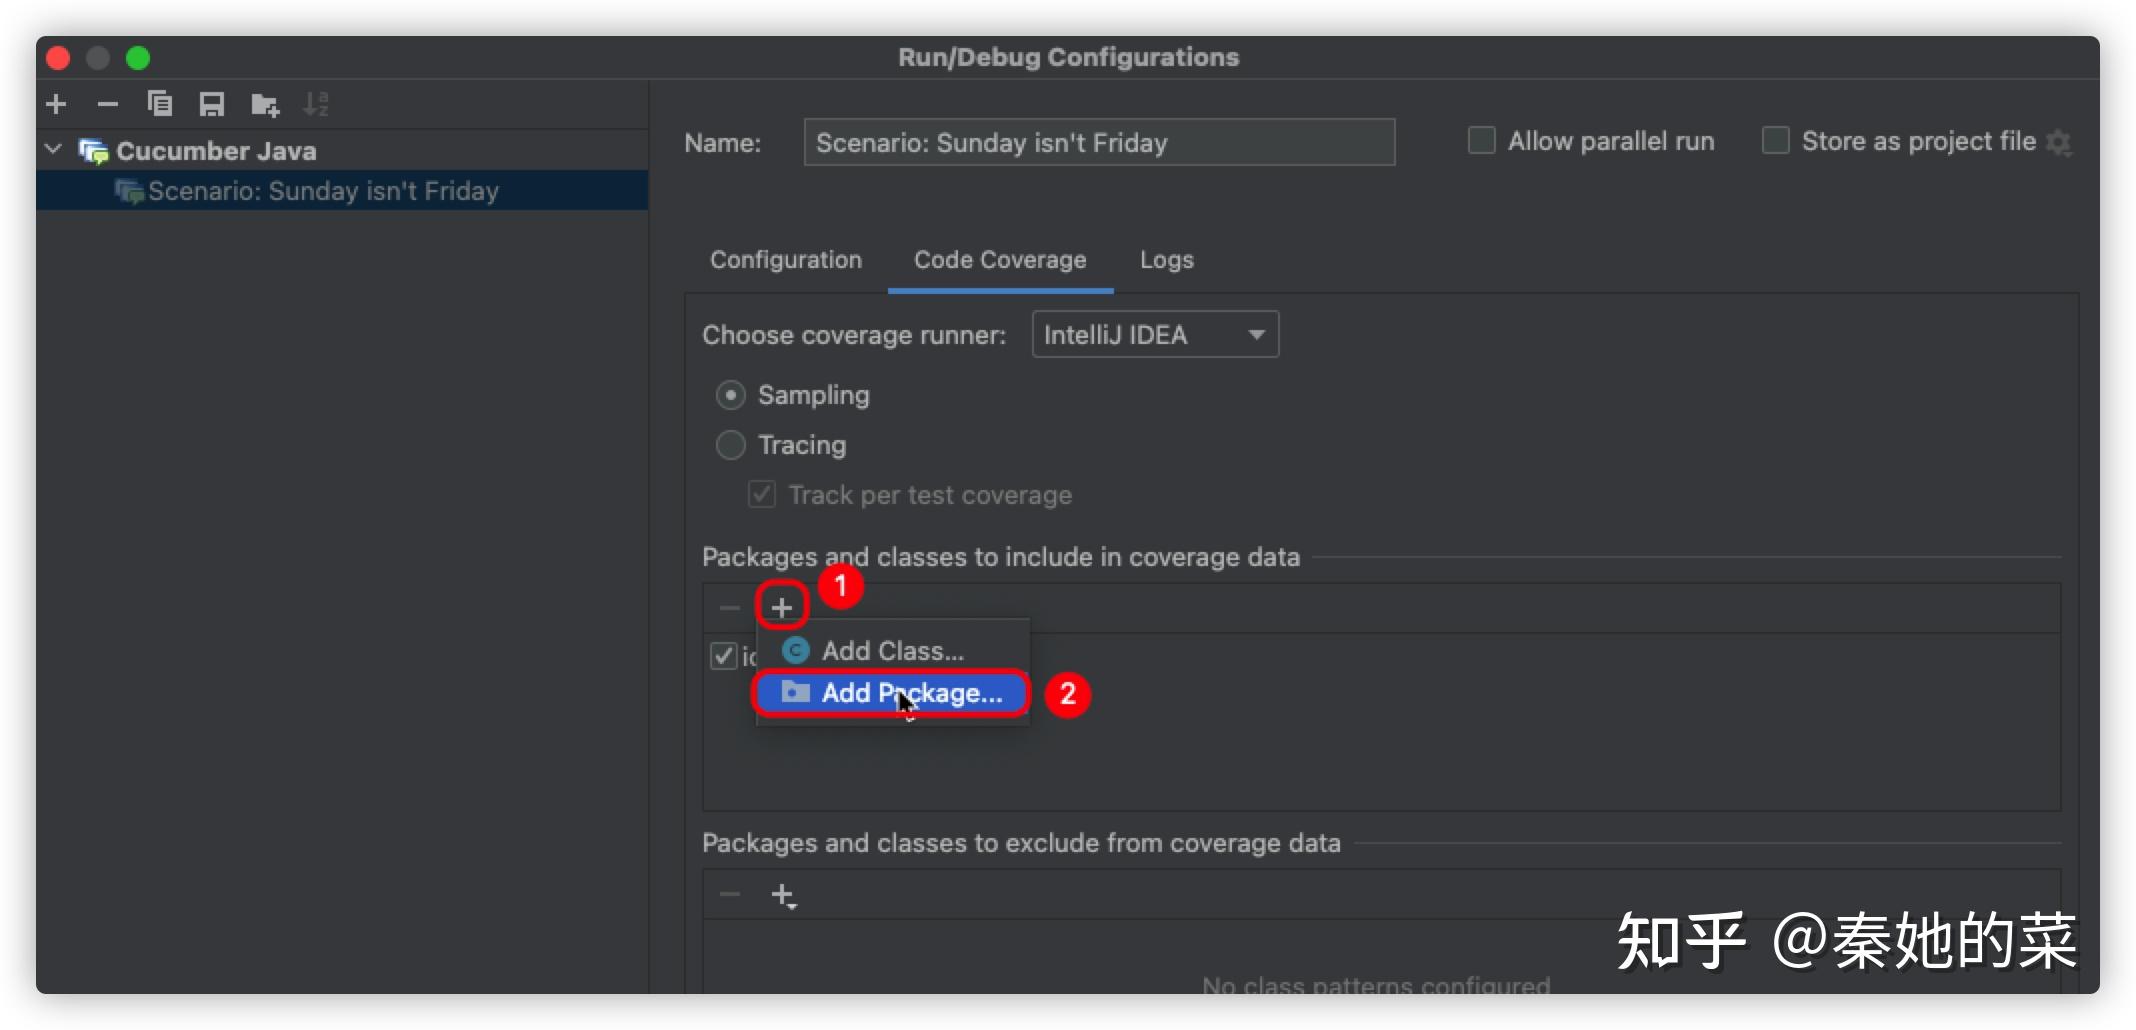Screen dimensions: 2136x1030
Task: Select Scenario: Sunday isn't Friday in the tree
Action: click(x=342, y=191)
